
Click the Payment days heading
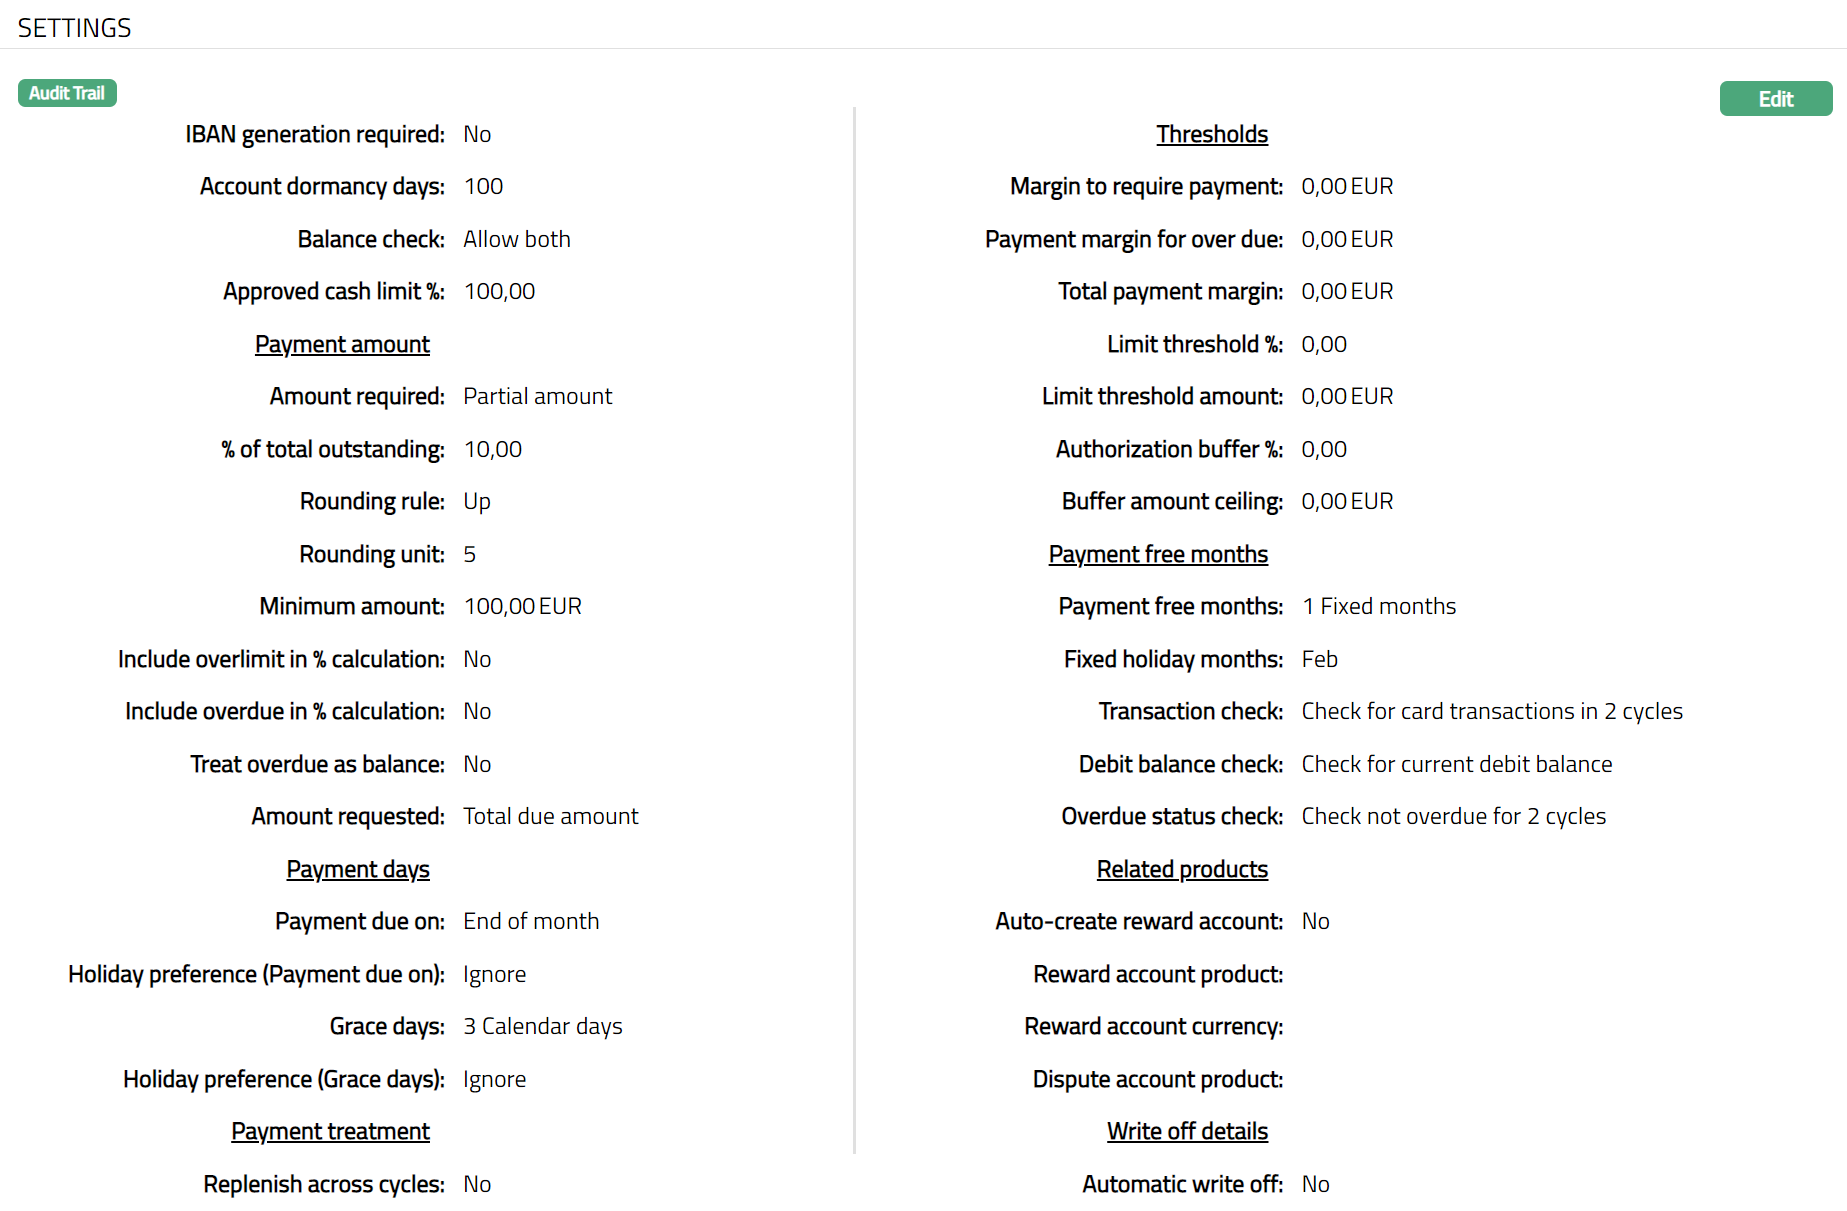pyautogui.click(x=358, y=869)
